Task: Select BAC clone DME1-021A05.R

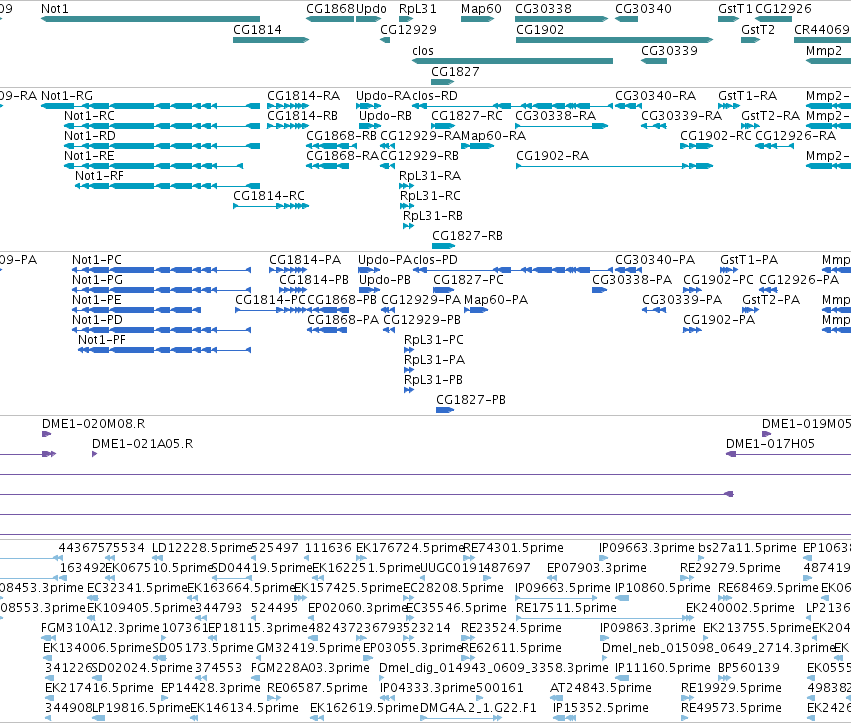Action: pyautogui.click(x=143, y=444)
